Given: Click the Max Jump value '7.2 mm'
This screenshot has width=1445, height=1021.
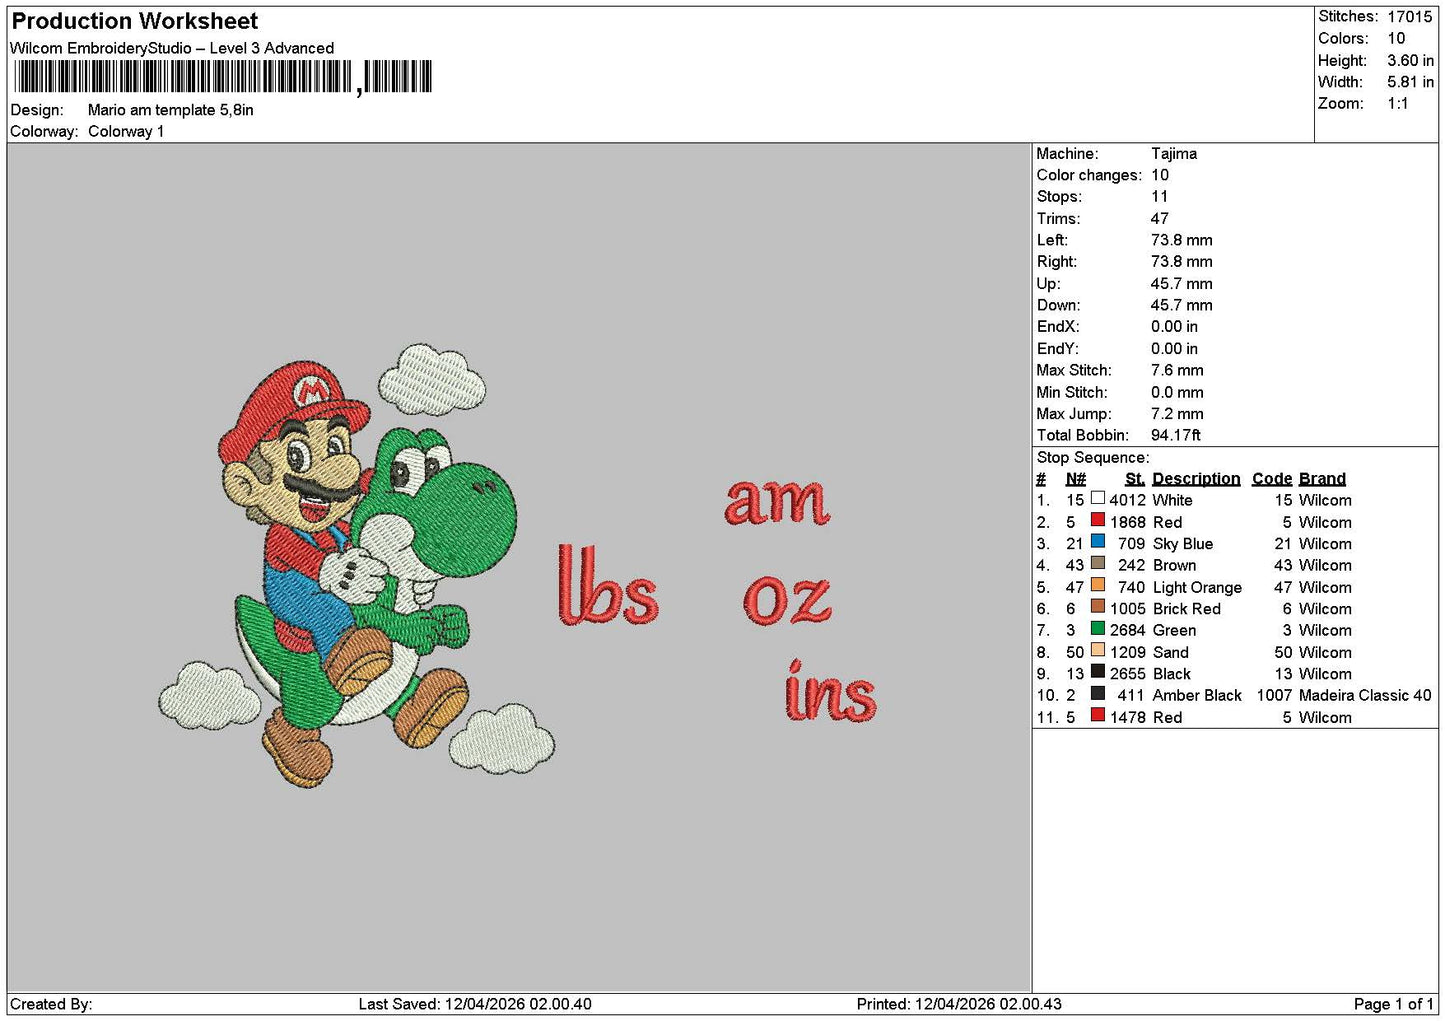Looking at the screenshot, I should click(1177, 414).
